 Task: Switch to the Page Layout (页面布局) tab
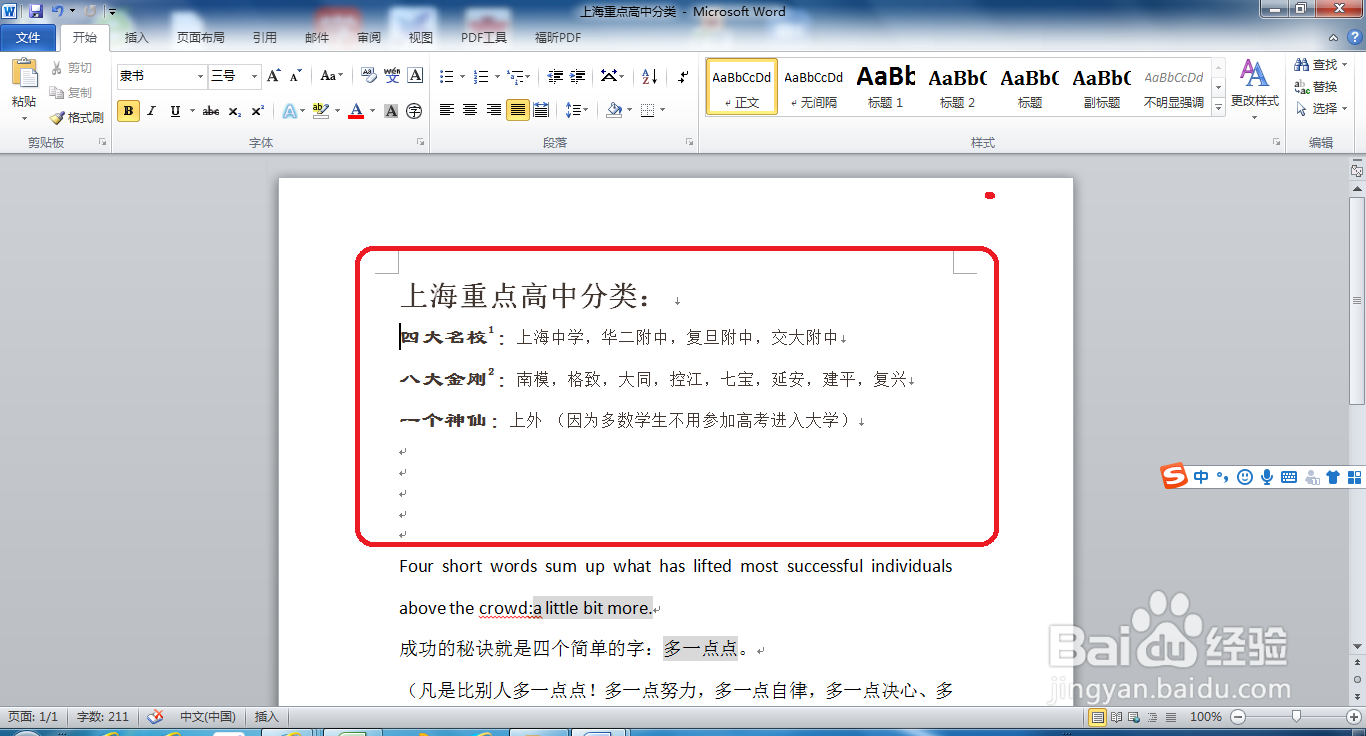click(201, 38)
